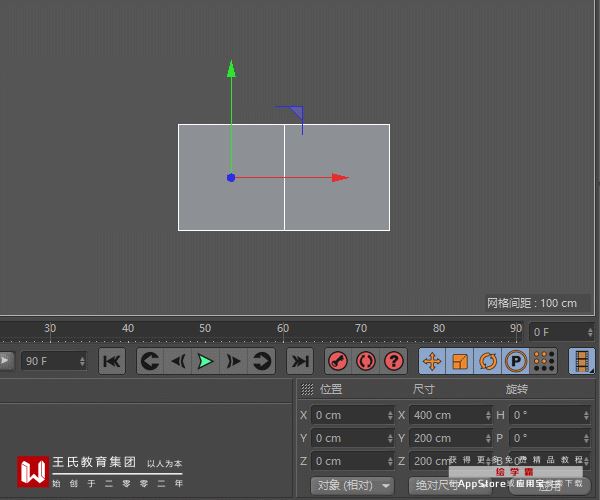Toggle rotation keyframe recording icon
Screen dimensions: 600x500
click(488, 361)
